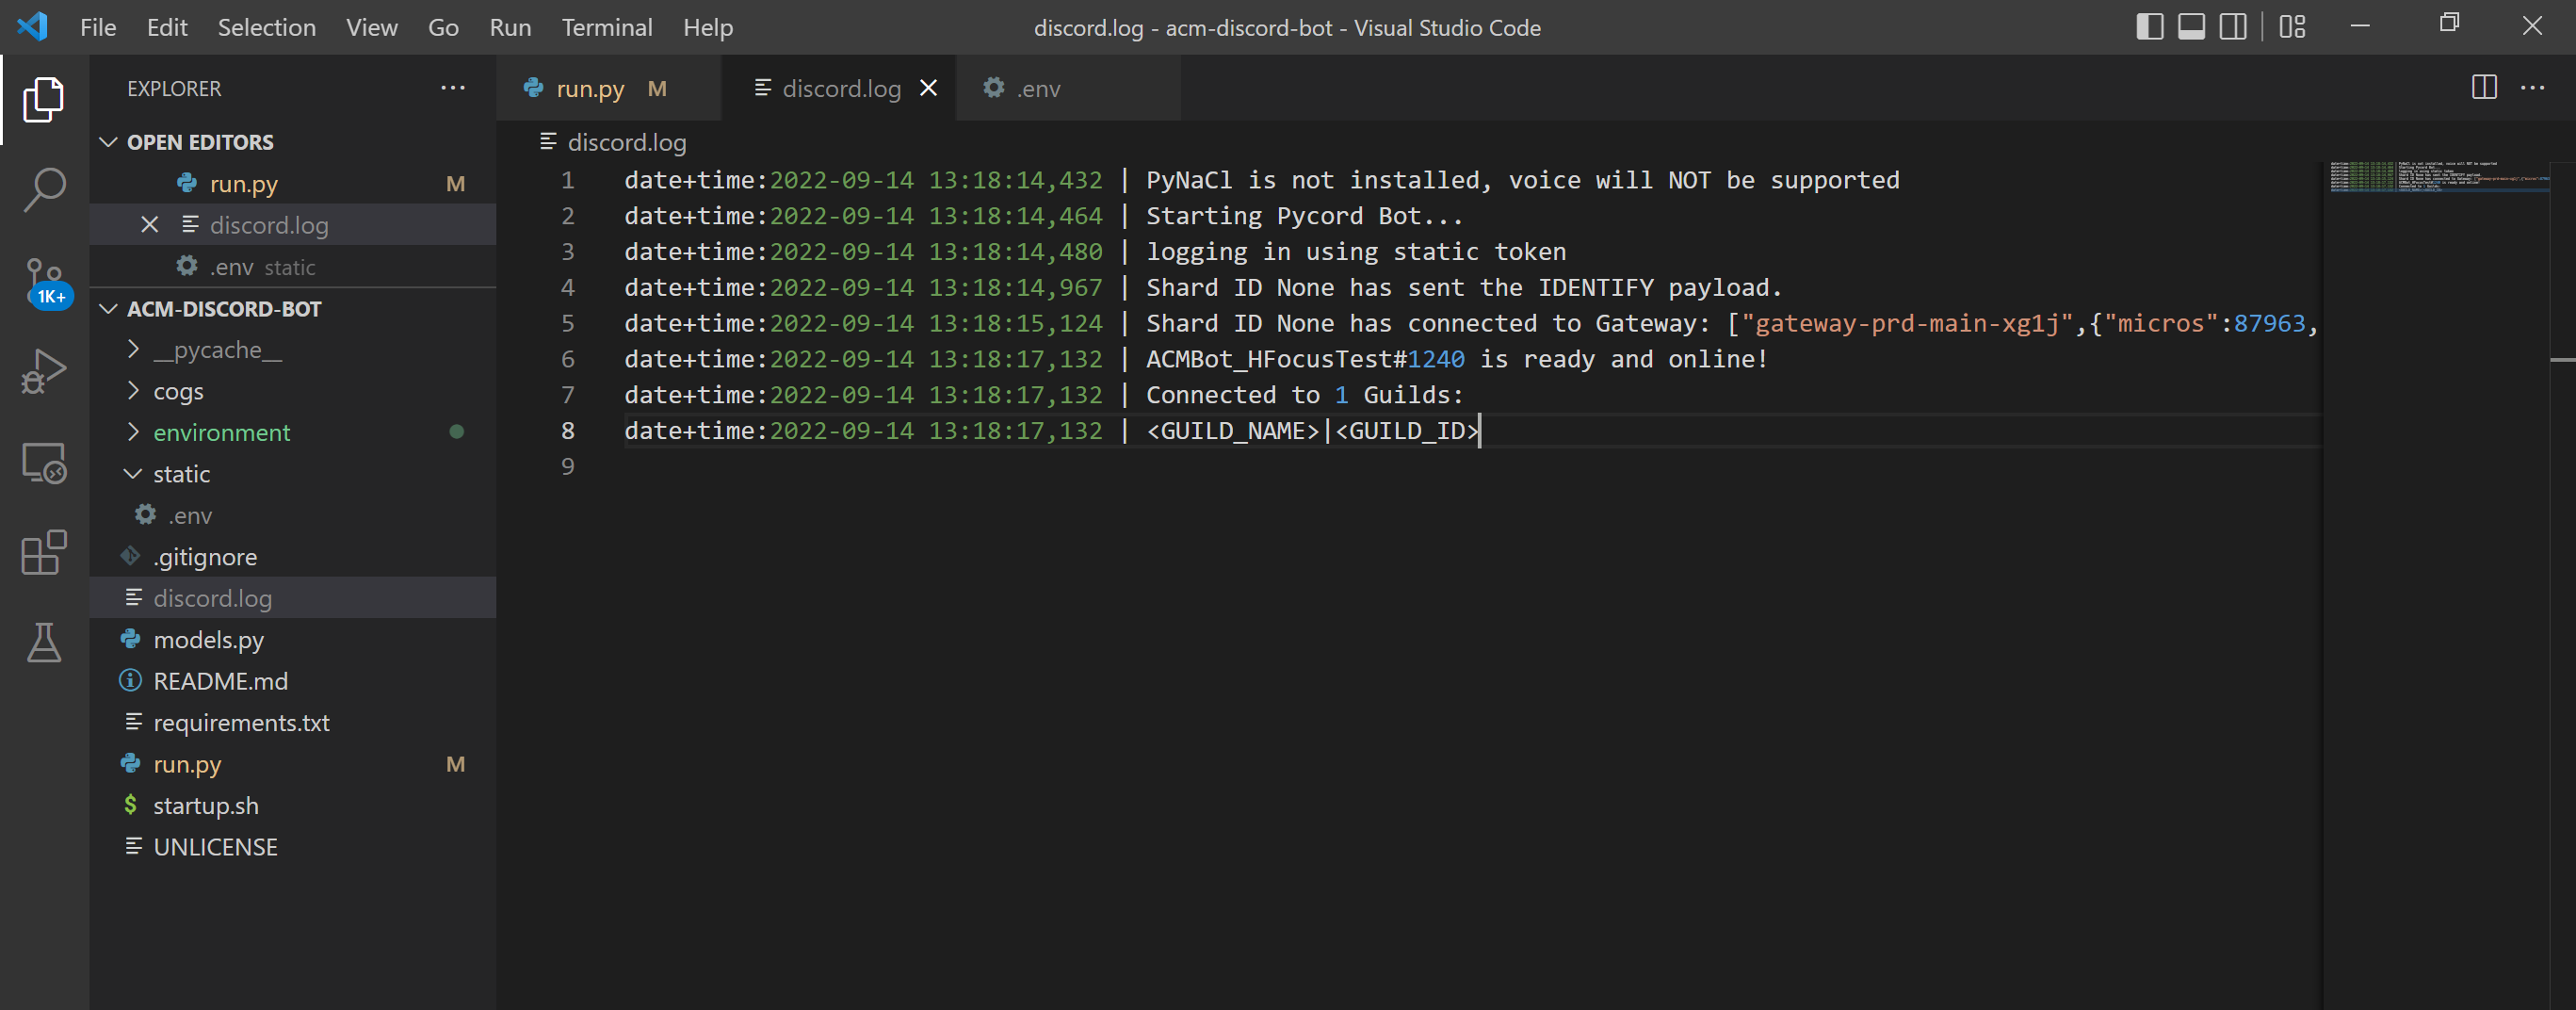Click the 'logging in using static token' line
Screen dimensions: 2576x1010
pyautogui.click(x=1356, y=251)
